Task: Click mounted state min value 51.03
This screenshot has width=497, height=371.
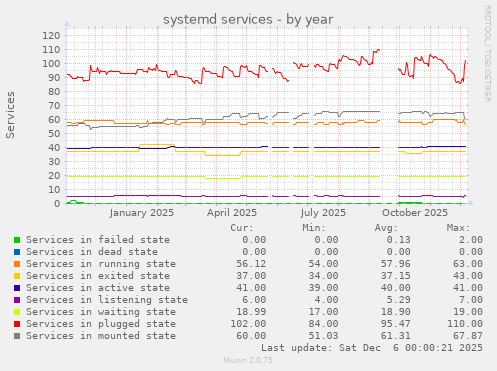Action: 323,336
